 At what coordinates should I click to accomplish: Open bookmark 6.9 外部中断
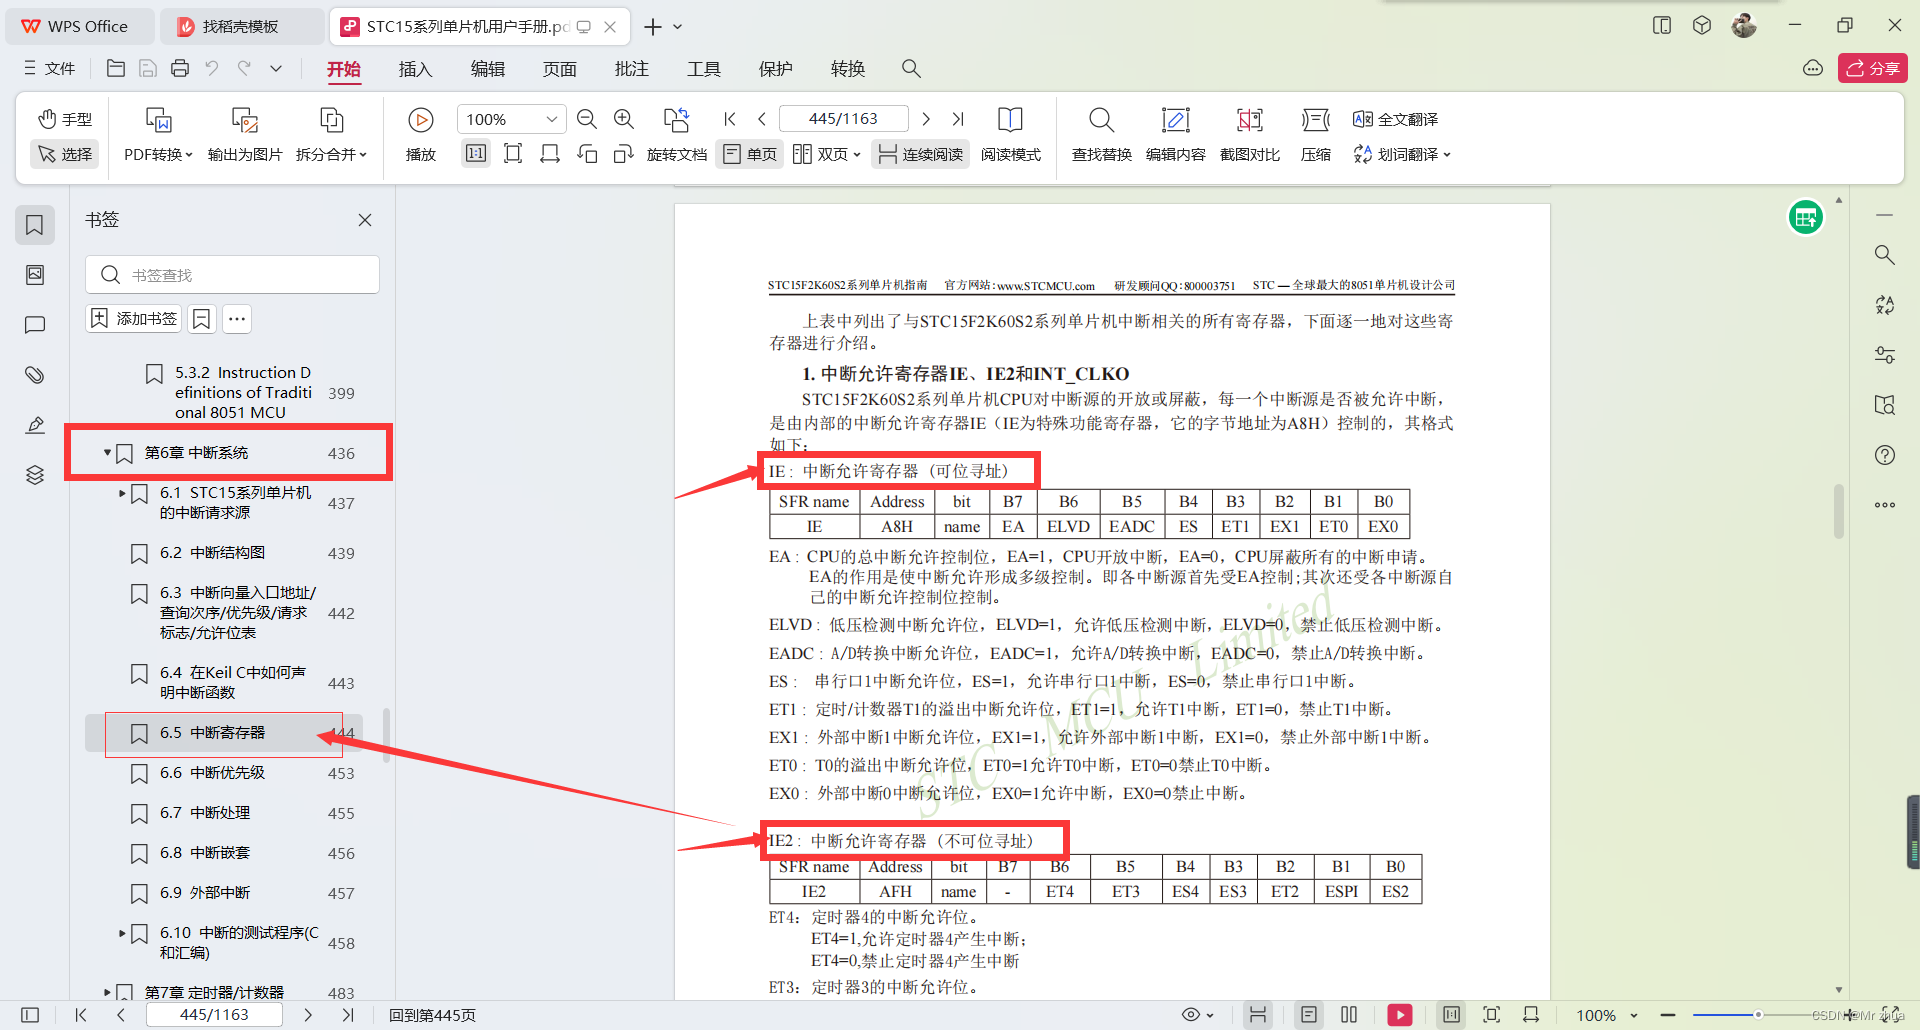[205, 893]
